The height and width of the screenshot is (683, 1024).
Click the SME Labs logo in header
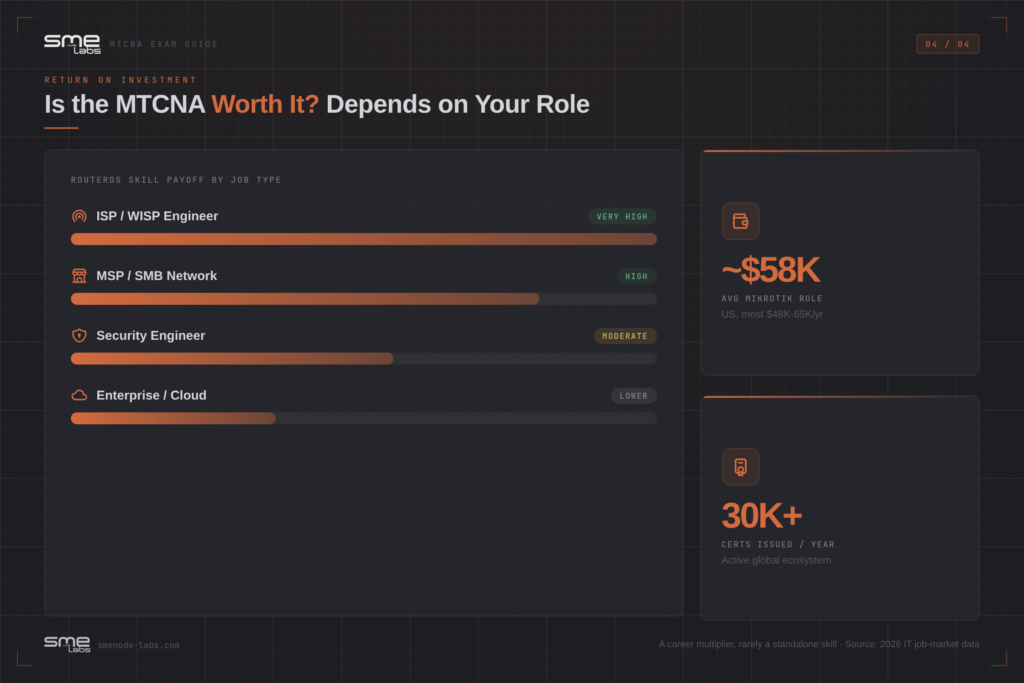point(72,44)
